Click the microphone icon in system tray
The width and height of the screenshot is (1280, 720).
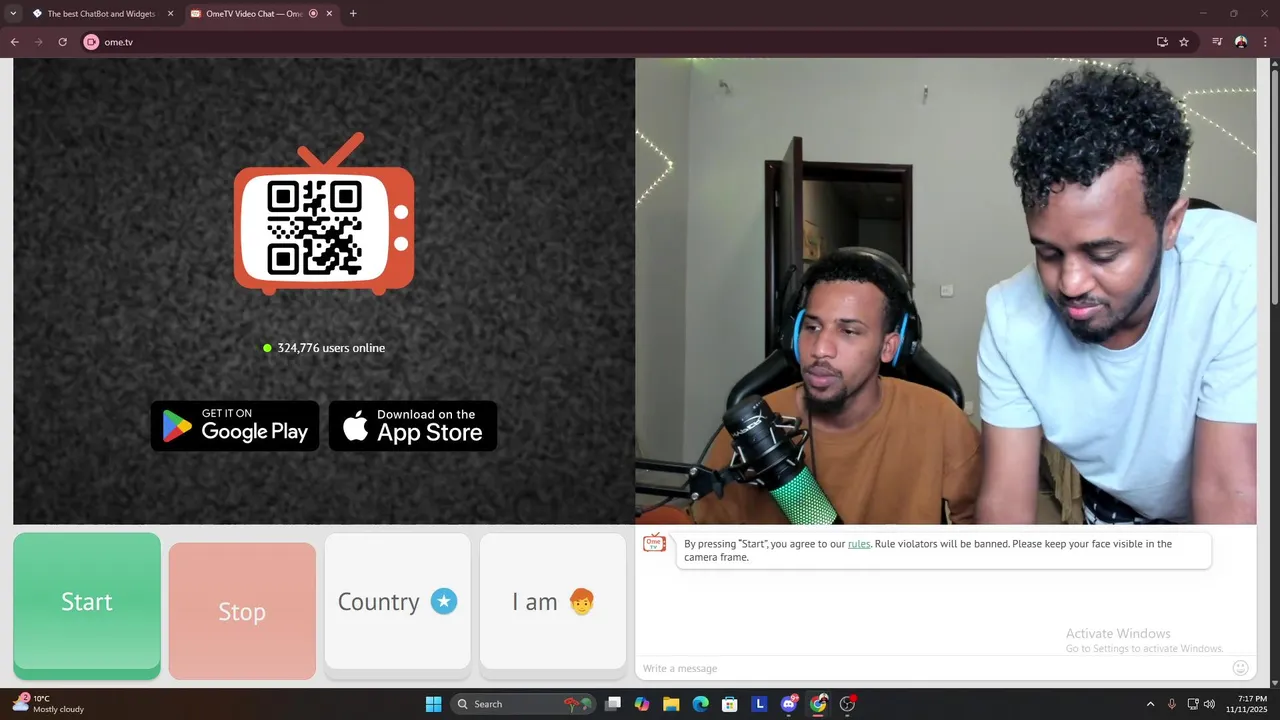(1172, 704)
